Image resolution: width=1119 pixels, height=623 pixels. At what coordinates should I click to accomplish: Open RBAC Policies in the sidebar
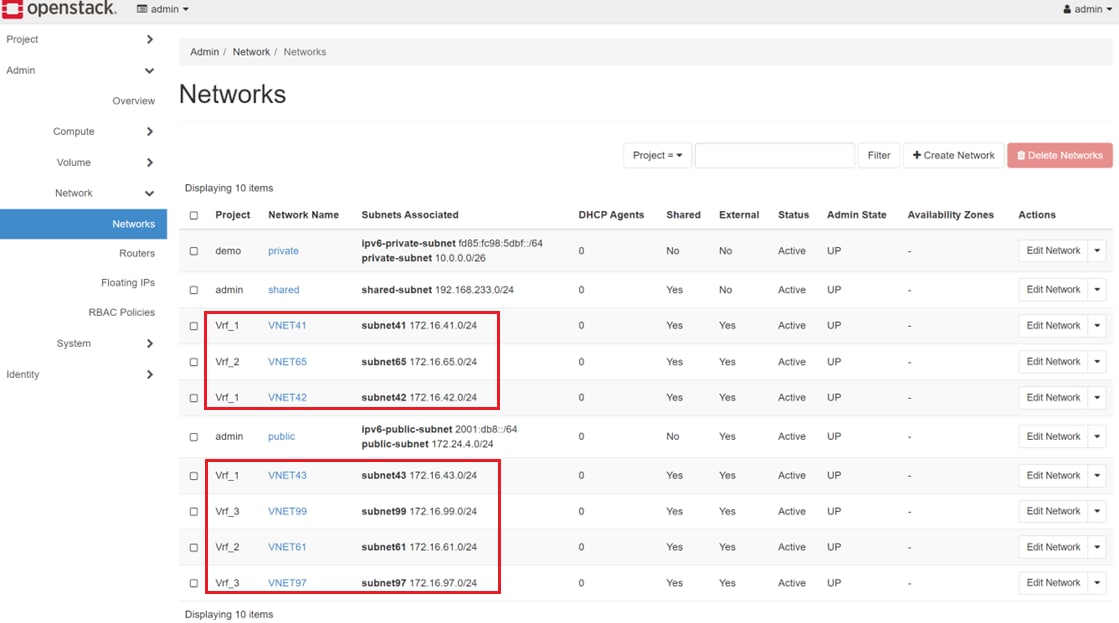[x=121, y=312]
